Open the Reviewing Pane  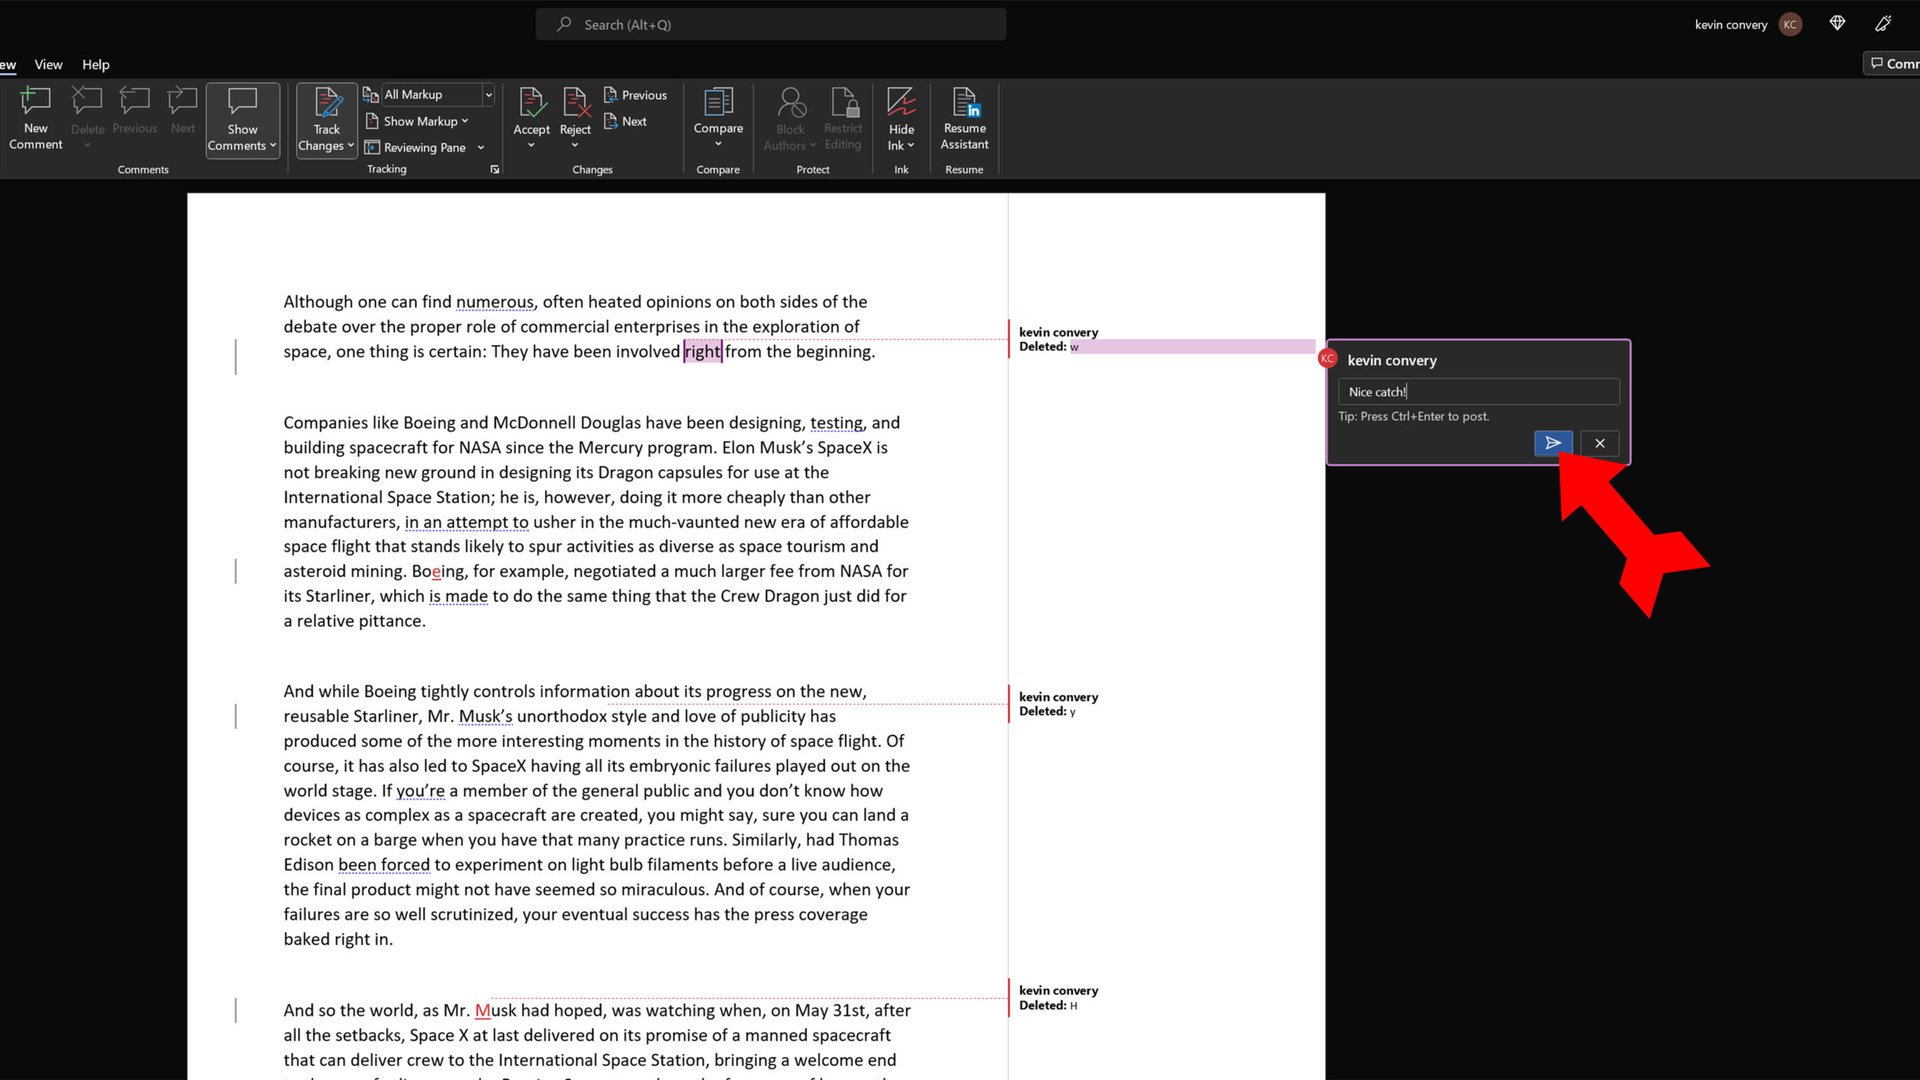[424, 147]
